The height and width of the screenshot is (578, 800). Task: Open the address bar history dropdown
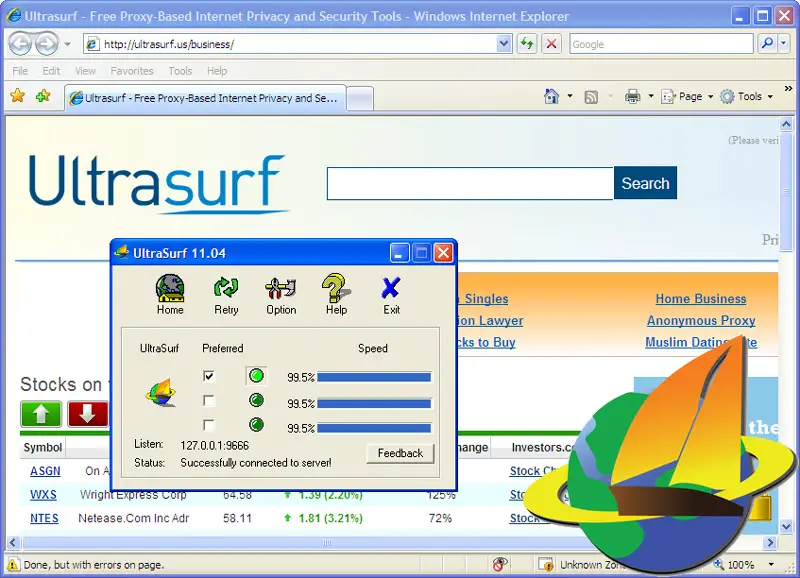point(504,44)
